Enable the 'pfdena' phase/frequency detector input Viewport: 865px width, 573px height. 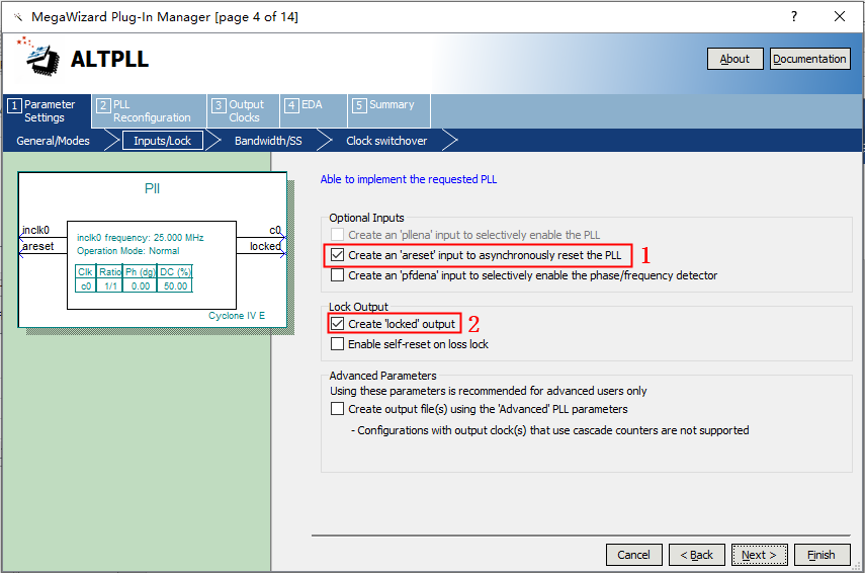click(x=337, y=275)
